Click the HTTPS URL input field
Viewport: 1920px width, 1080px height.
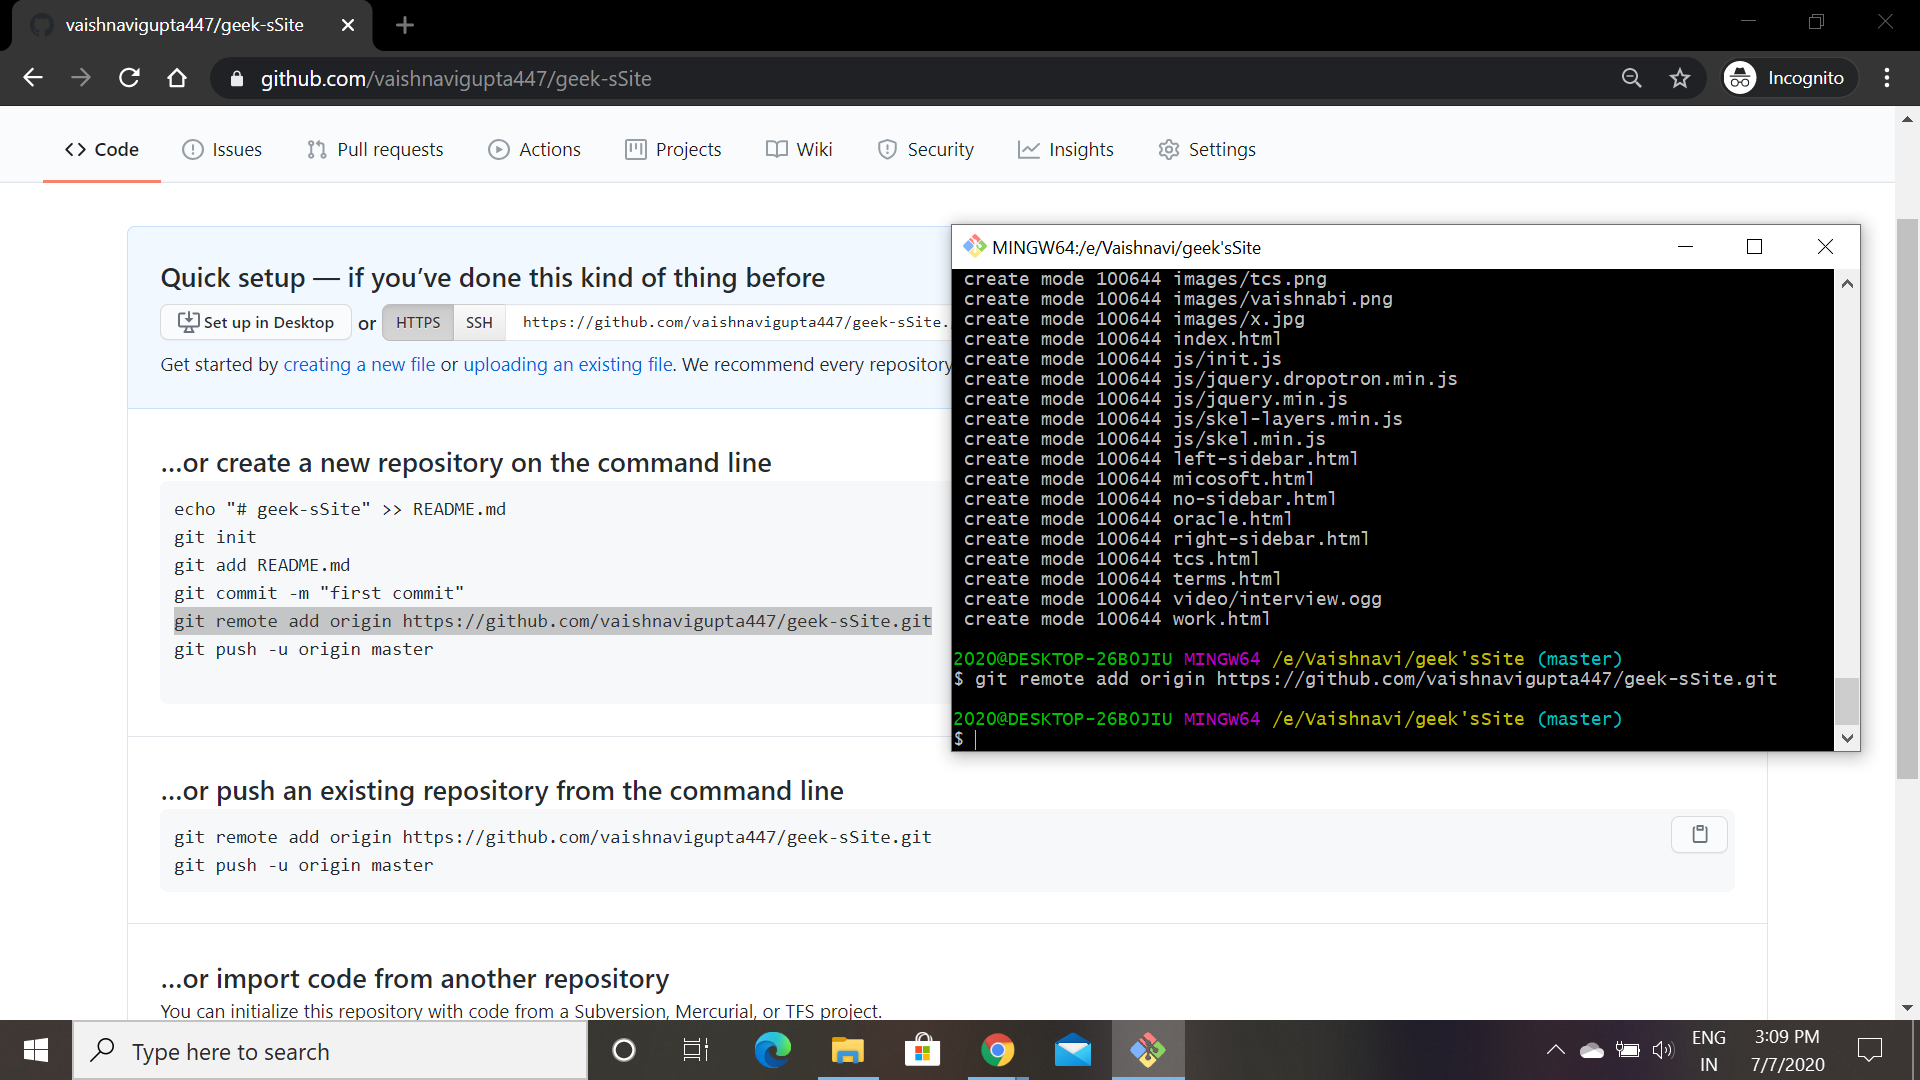[732, 322]
